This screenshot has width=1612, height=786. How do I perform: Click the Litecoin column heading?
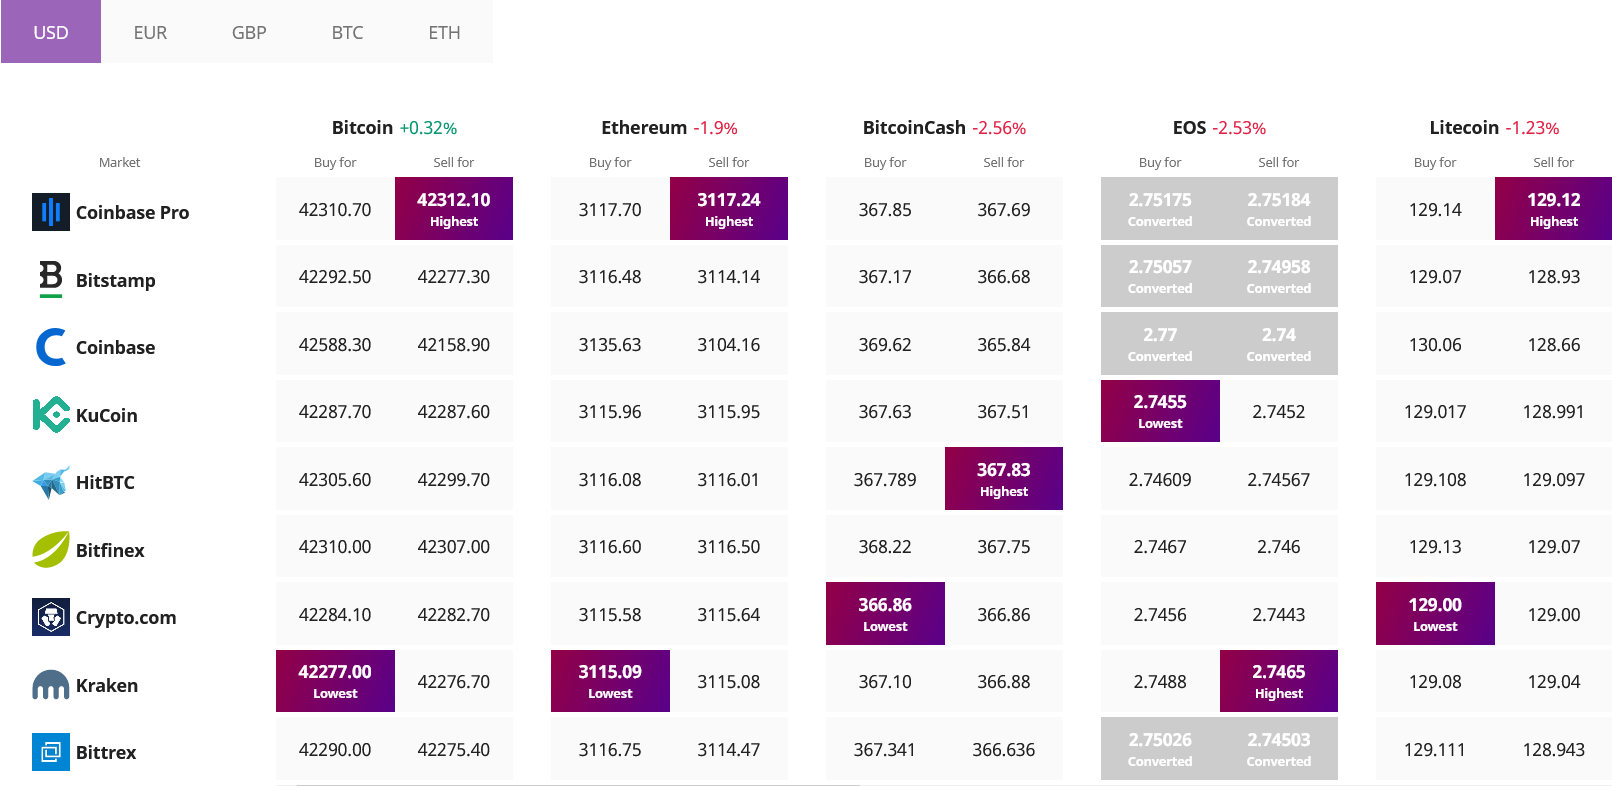1464,127
